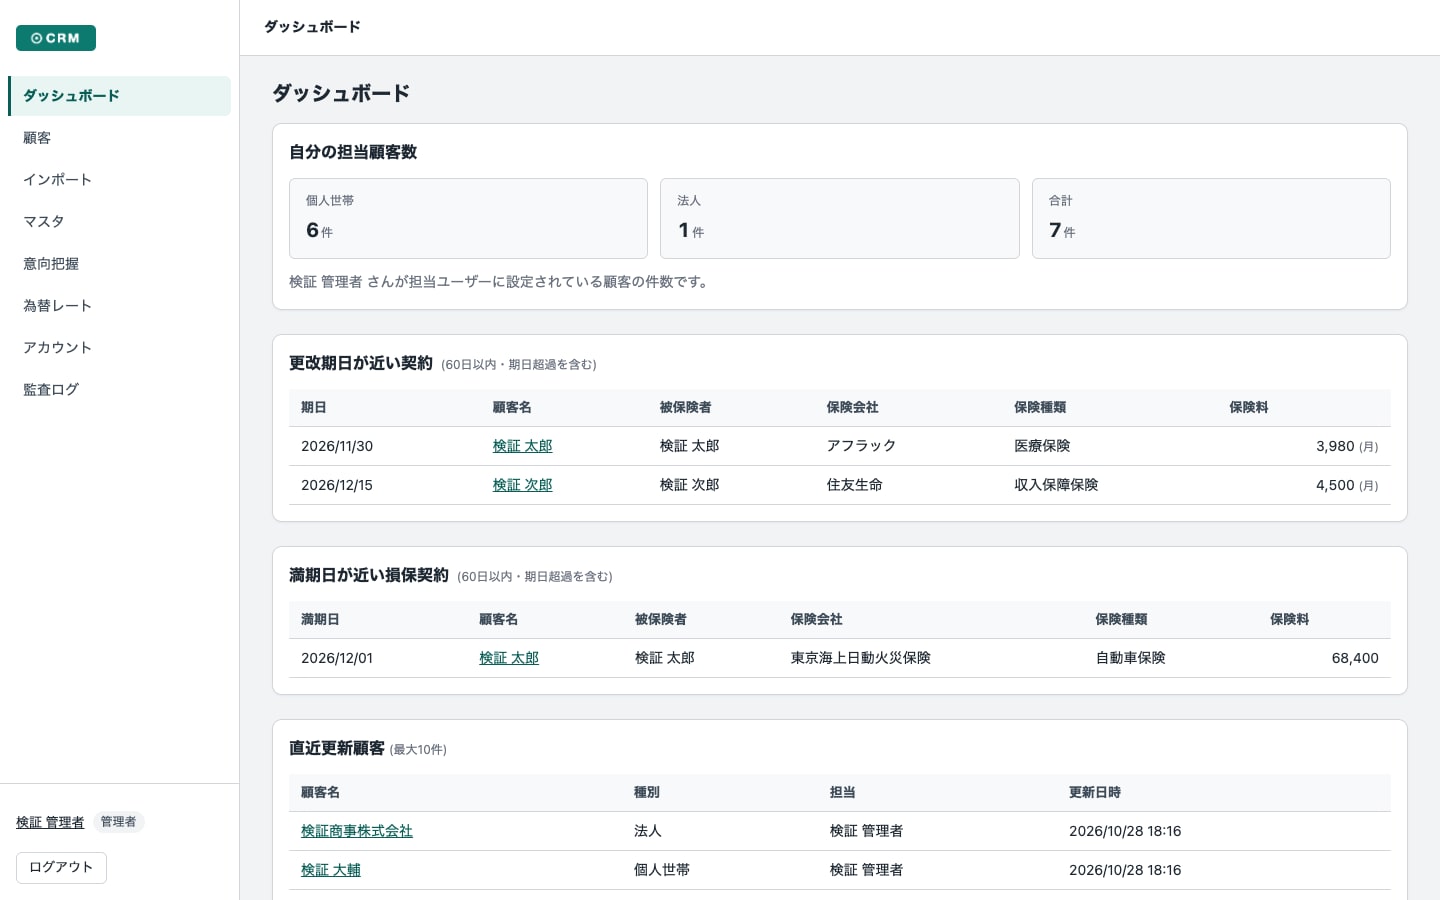Click the 満期日 column header
Viewport: 1440px width, 900px height.
coord(320,620)
